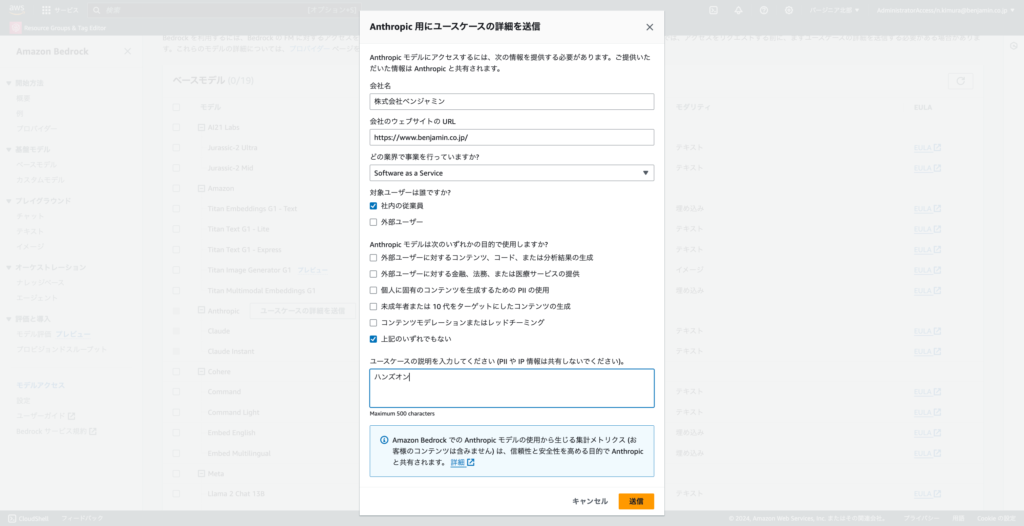The image size is (1024, 526).
Task: Collapse the プレイグラウンド sidebar section
Action: click(9, 201)
